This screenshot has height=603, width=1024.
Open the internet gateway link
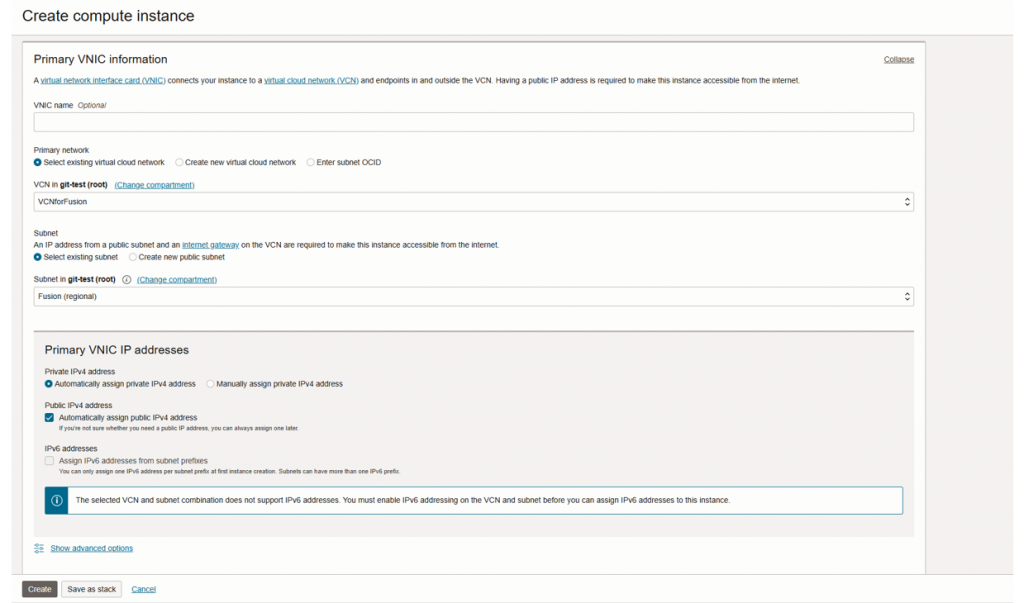tap(210, 245)
